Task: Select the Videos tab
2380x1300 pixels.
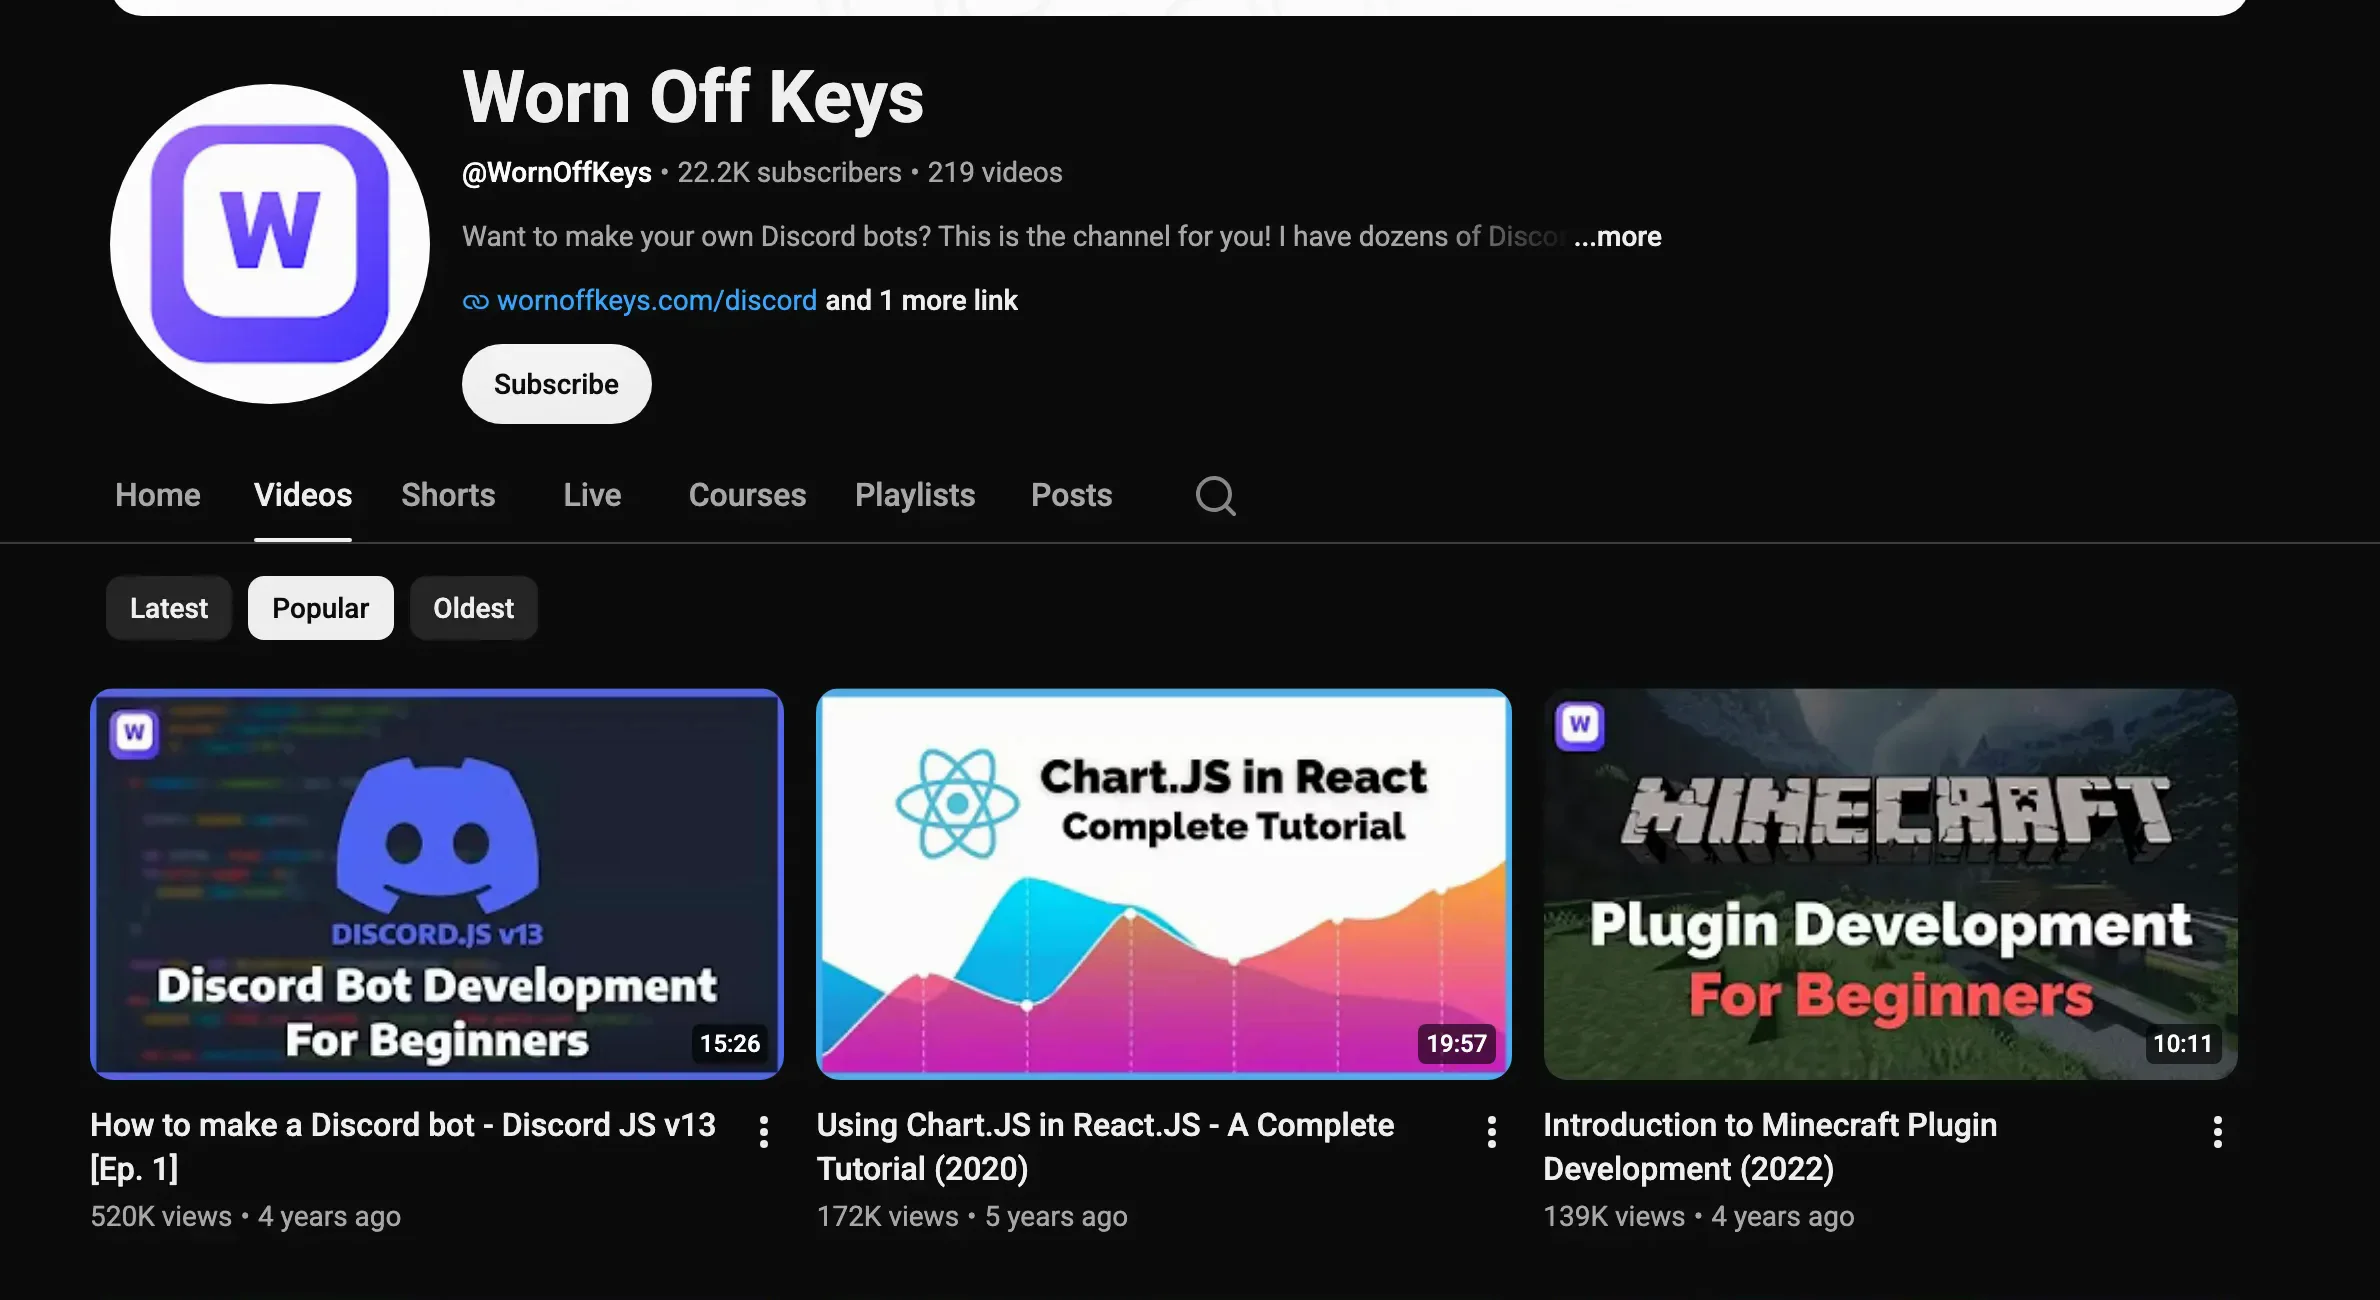Action: [x=303, y=495]
